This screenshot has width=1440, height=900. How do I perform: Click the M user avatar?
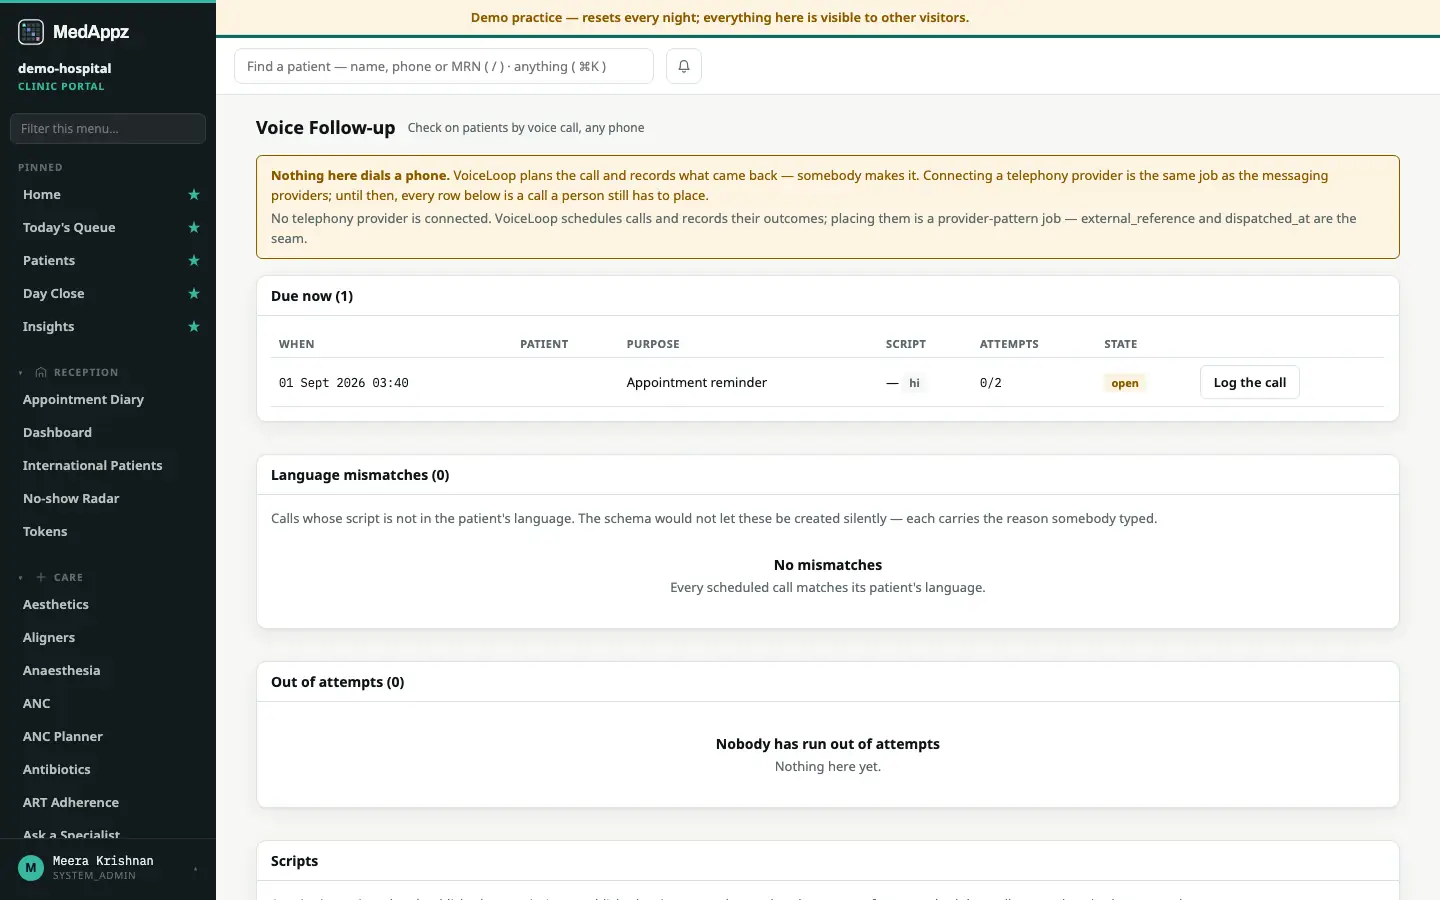31,868
